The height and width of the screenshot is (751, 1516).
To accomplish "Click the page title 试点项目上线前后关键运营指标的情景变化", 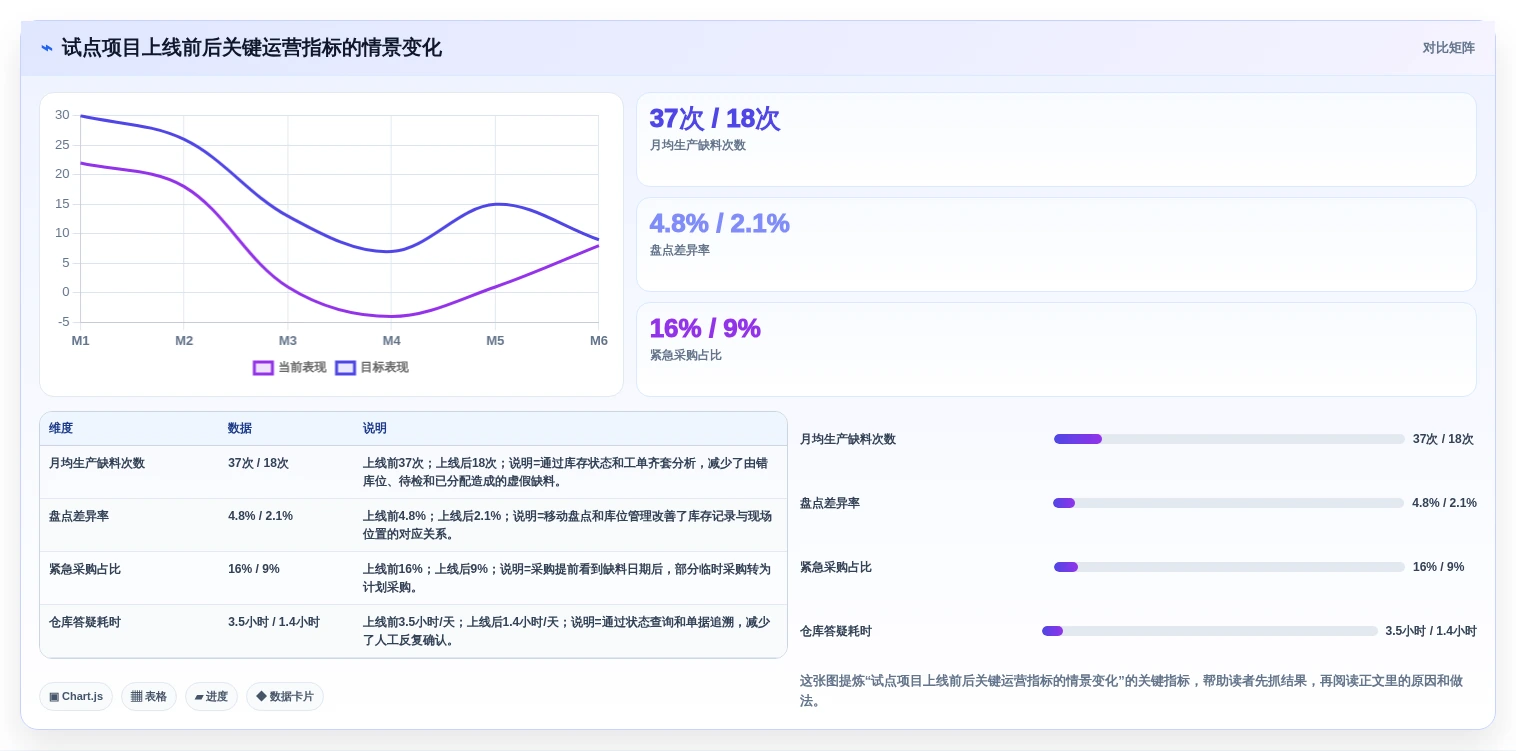I will [251, 48].
